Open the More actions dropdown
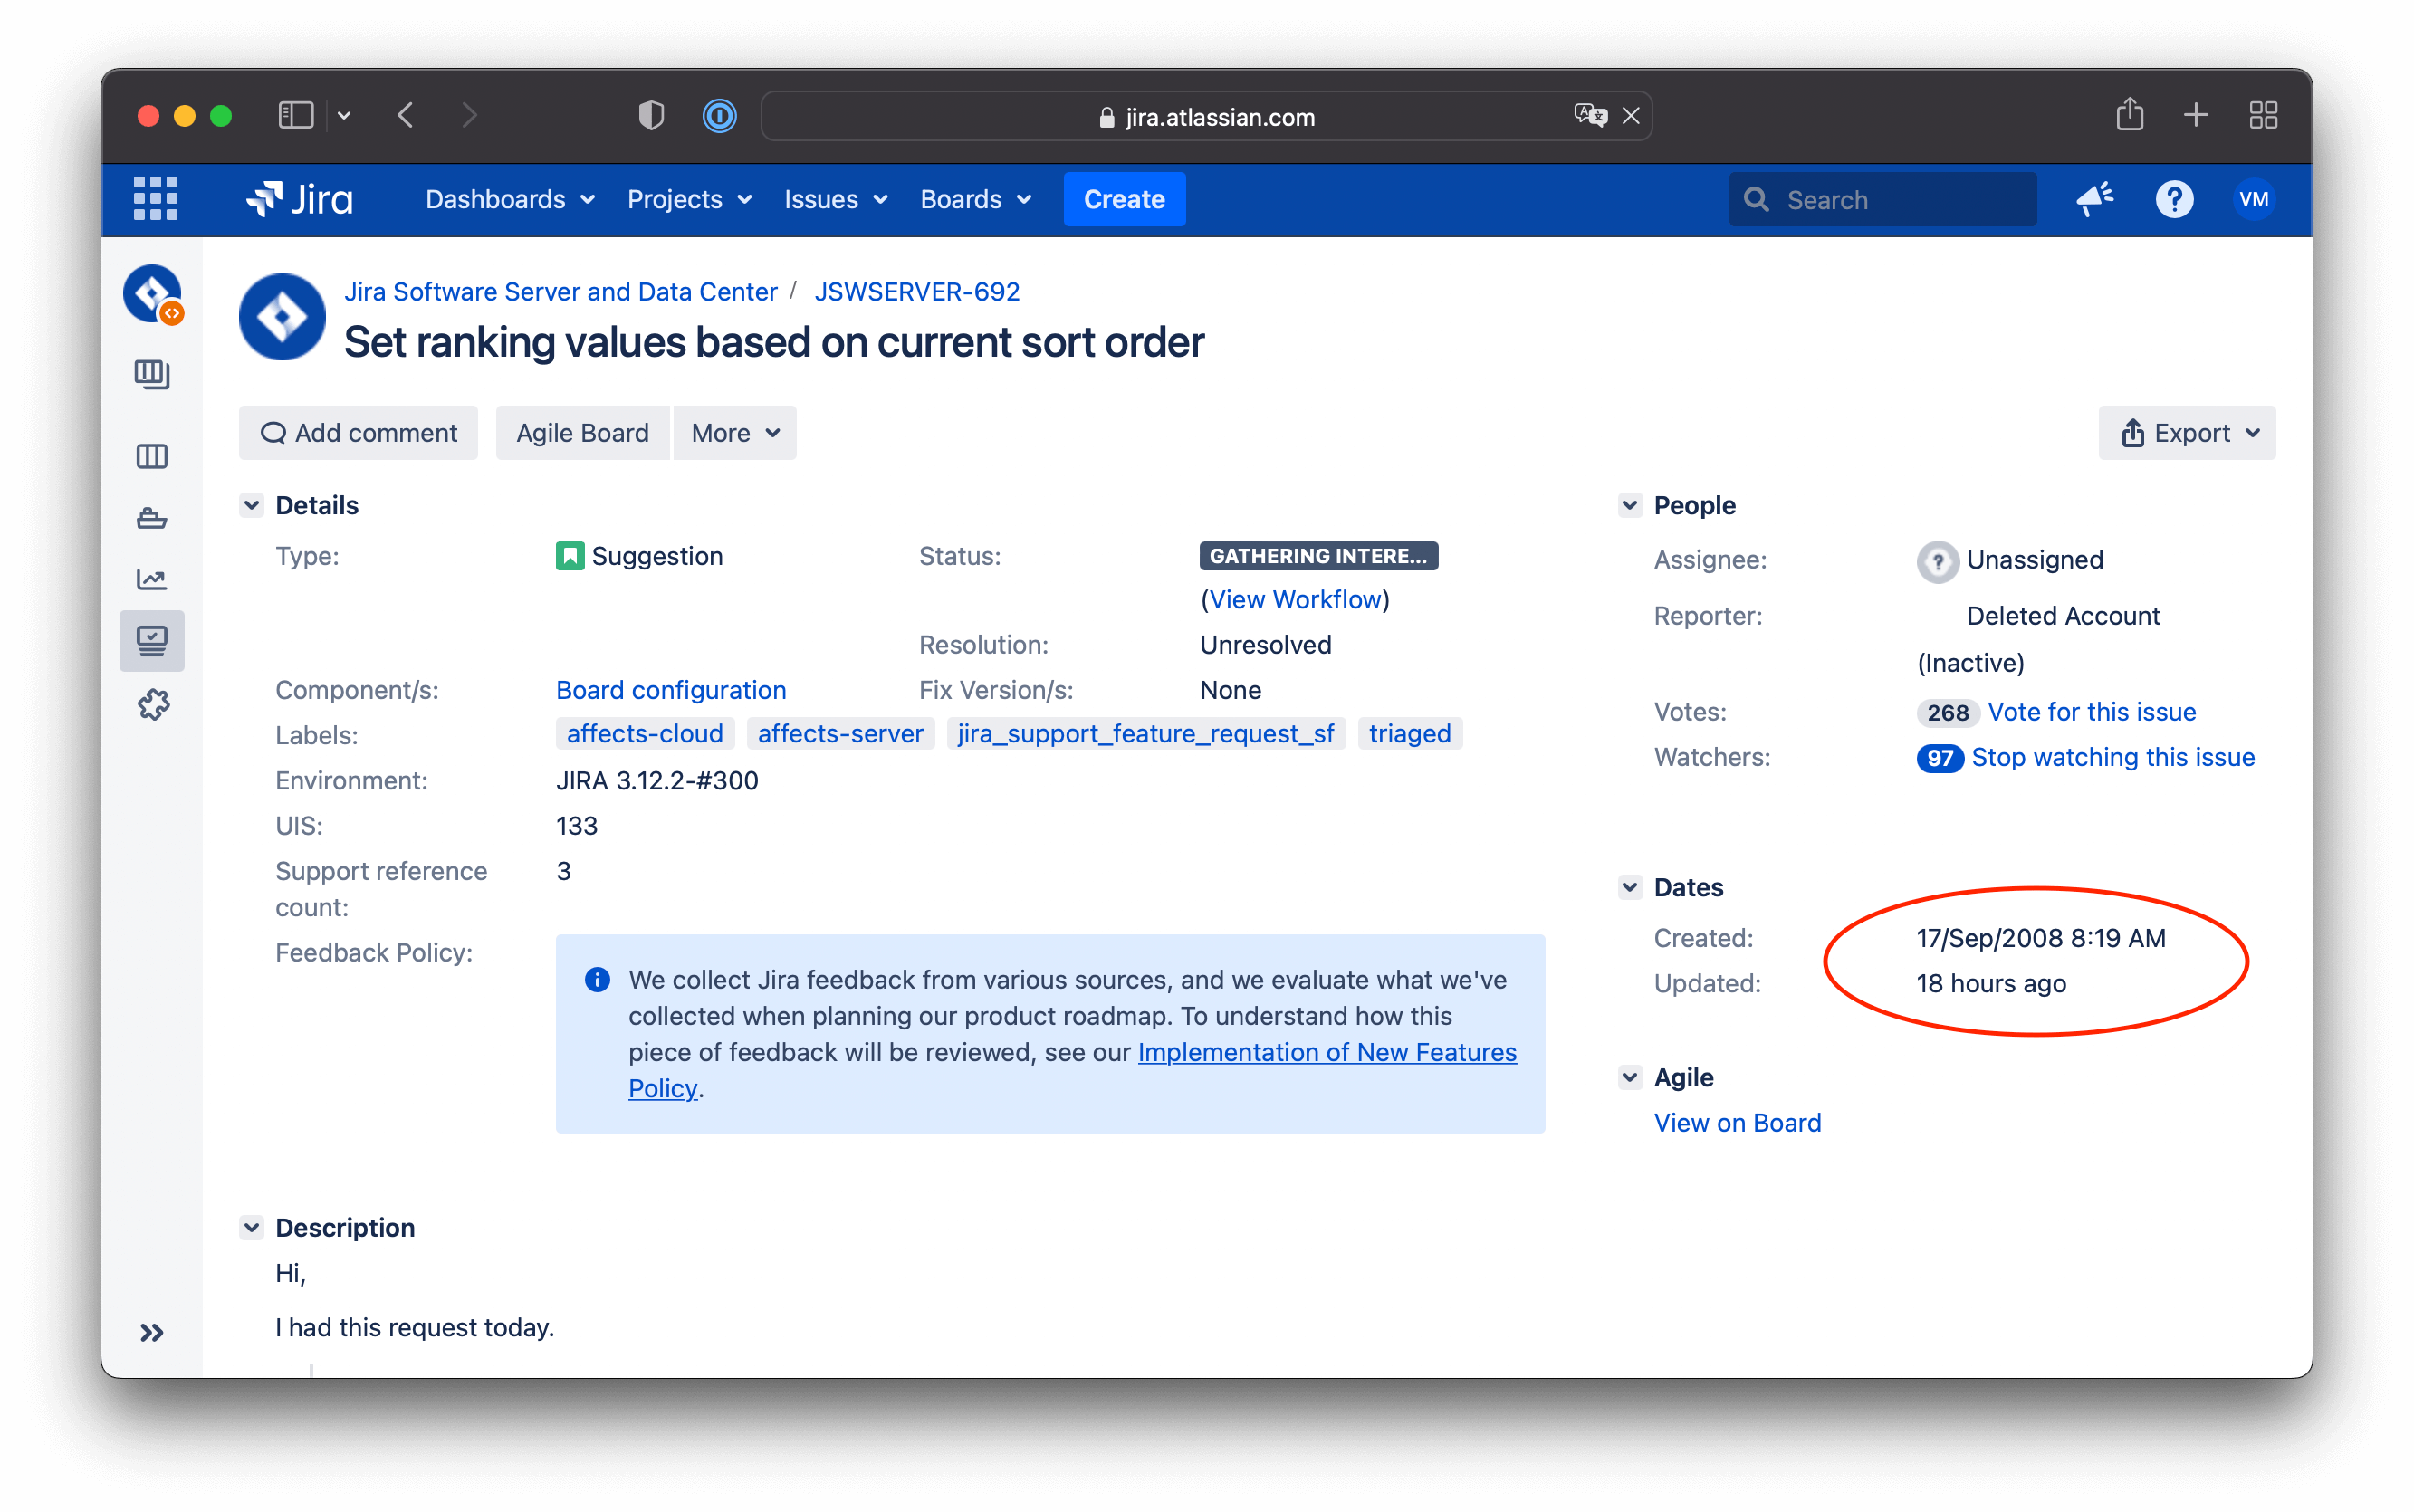Image resolution: width=2414 pixels, height=1512 pixels. tap(733, 432)
